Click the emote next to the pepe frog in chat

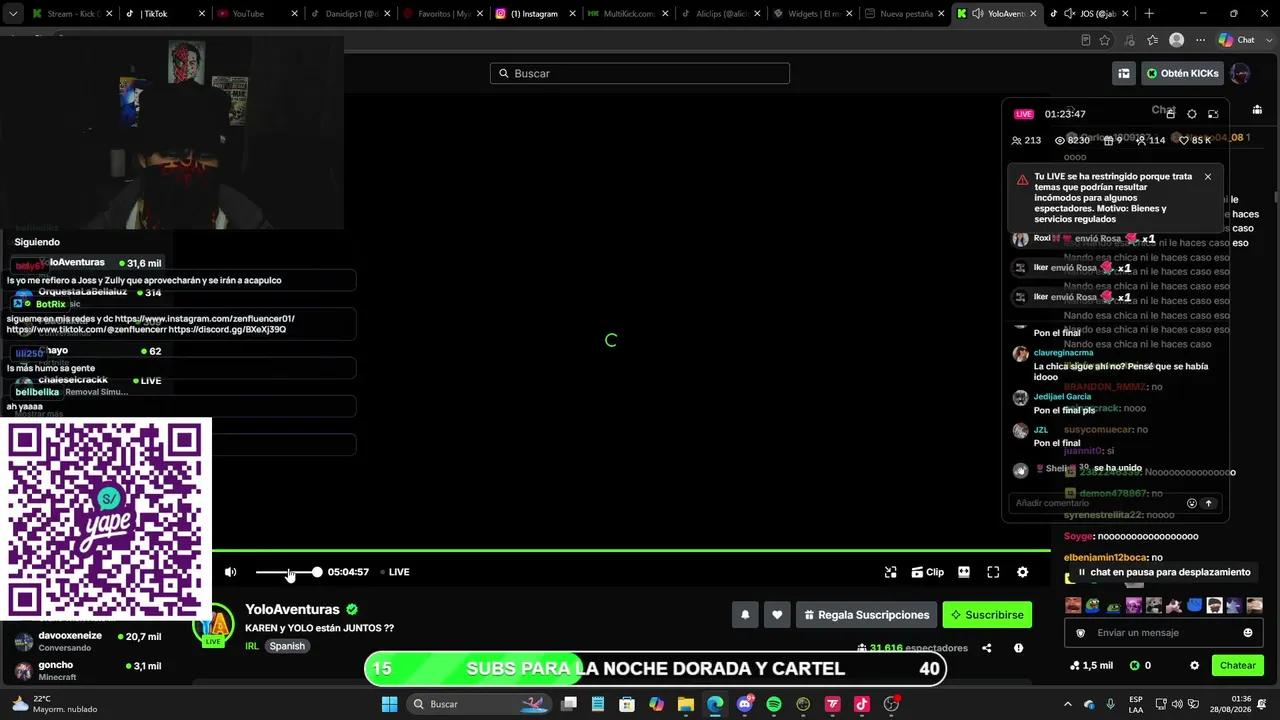[1113, 605]
